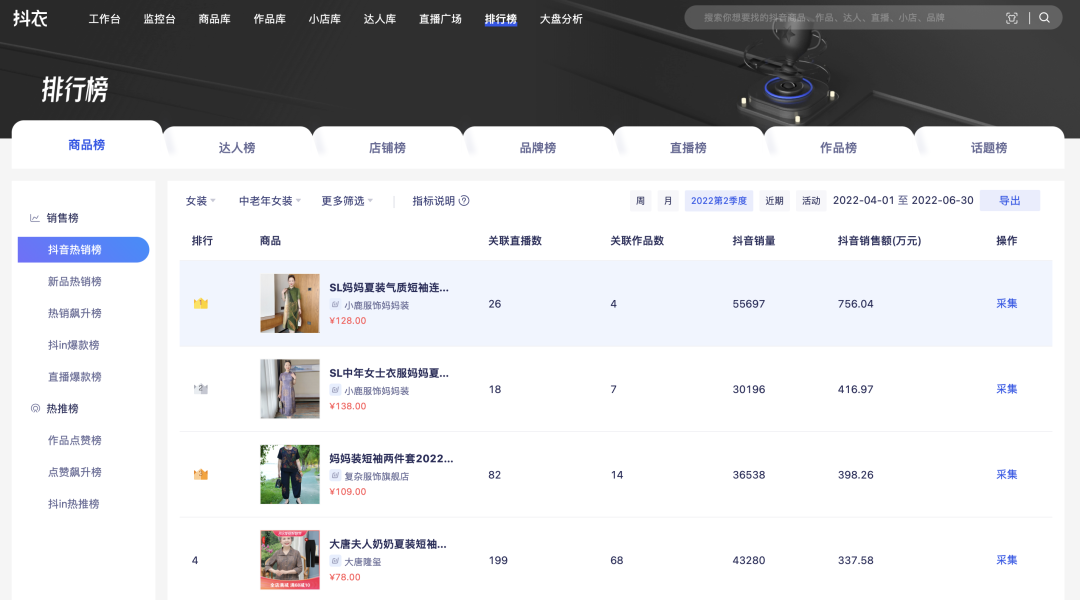Expand the 更多筛选 filter dropdown
Image resolution: width=1080 pixels, height=600 pixels.
[x=347, y=201]
